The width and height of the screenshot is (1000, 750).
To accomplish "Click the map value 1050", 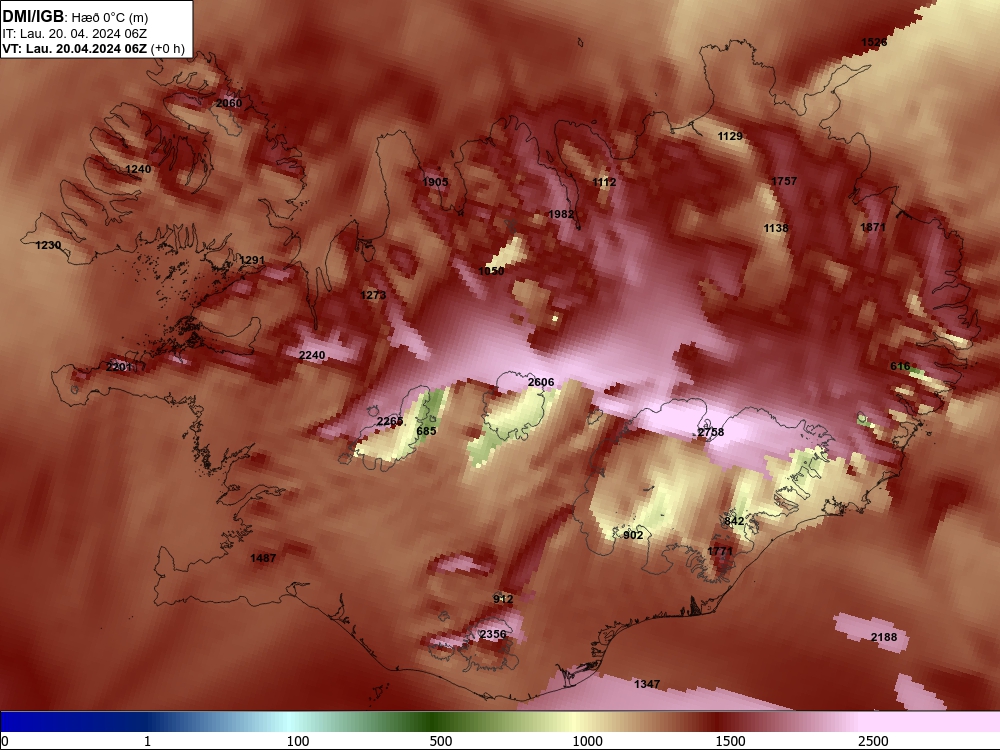I will coord(491,271).
